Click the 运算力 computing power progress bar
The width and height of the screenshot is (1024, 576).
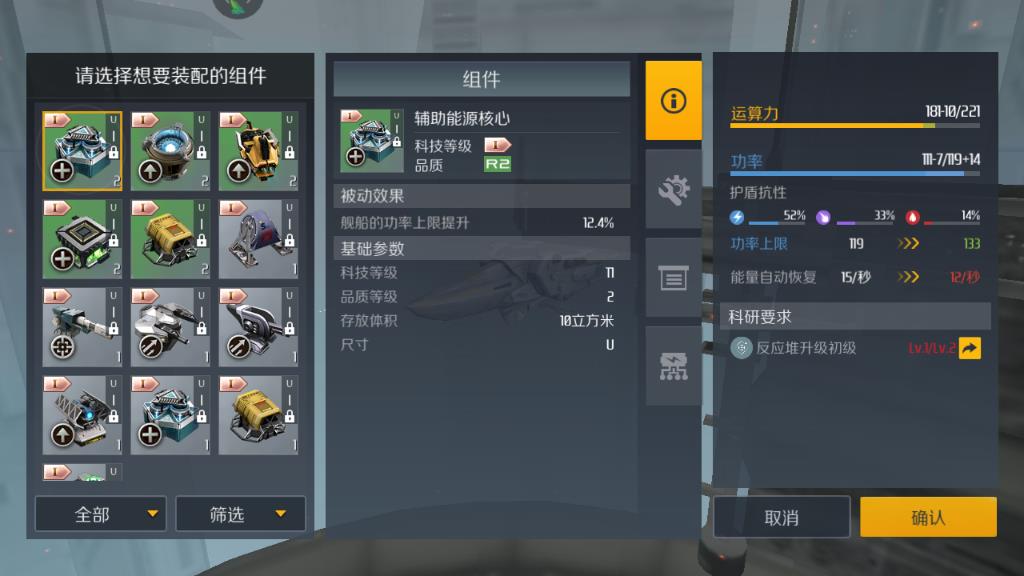[855, 125]
